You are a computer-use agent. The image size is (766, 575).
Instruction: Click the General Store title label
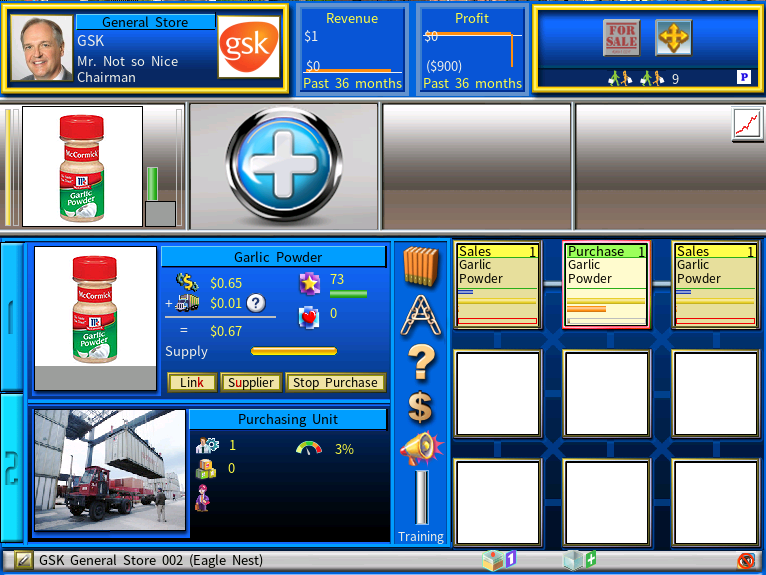click(145, 22)
